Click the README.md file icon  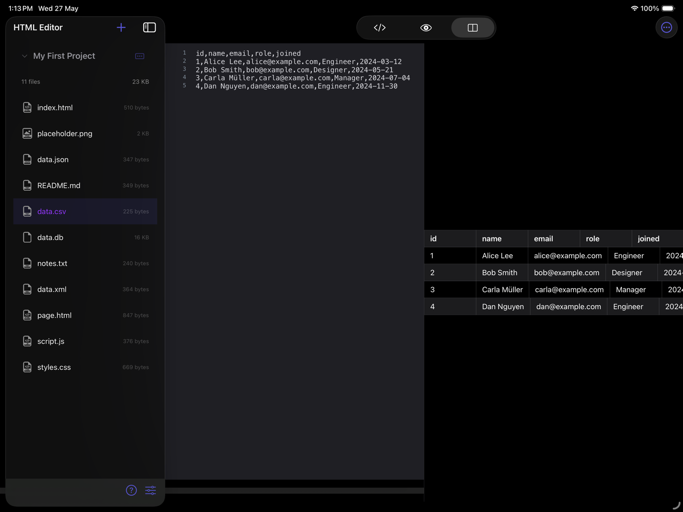point(27,185)
